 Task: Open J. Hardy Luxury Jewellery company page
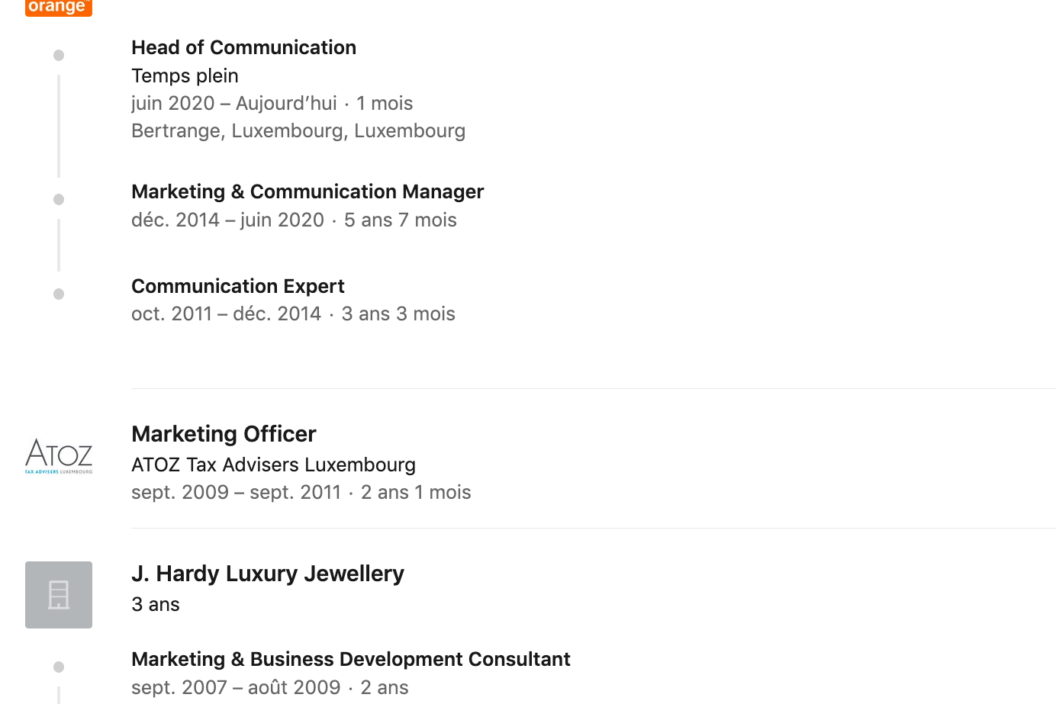267,574
